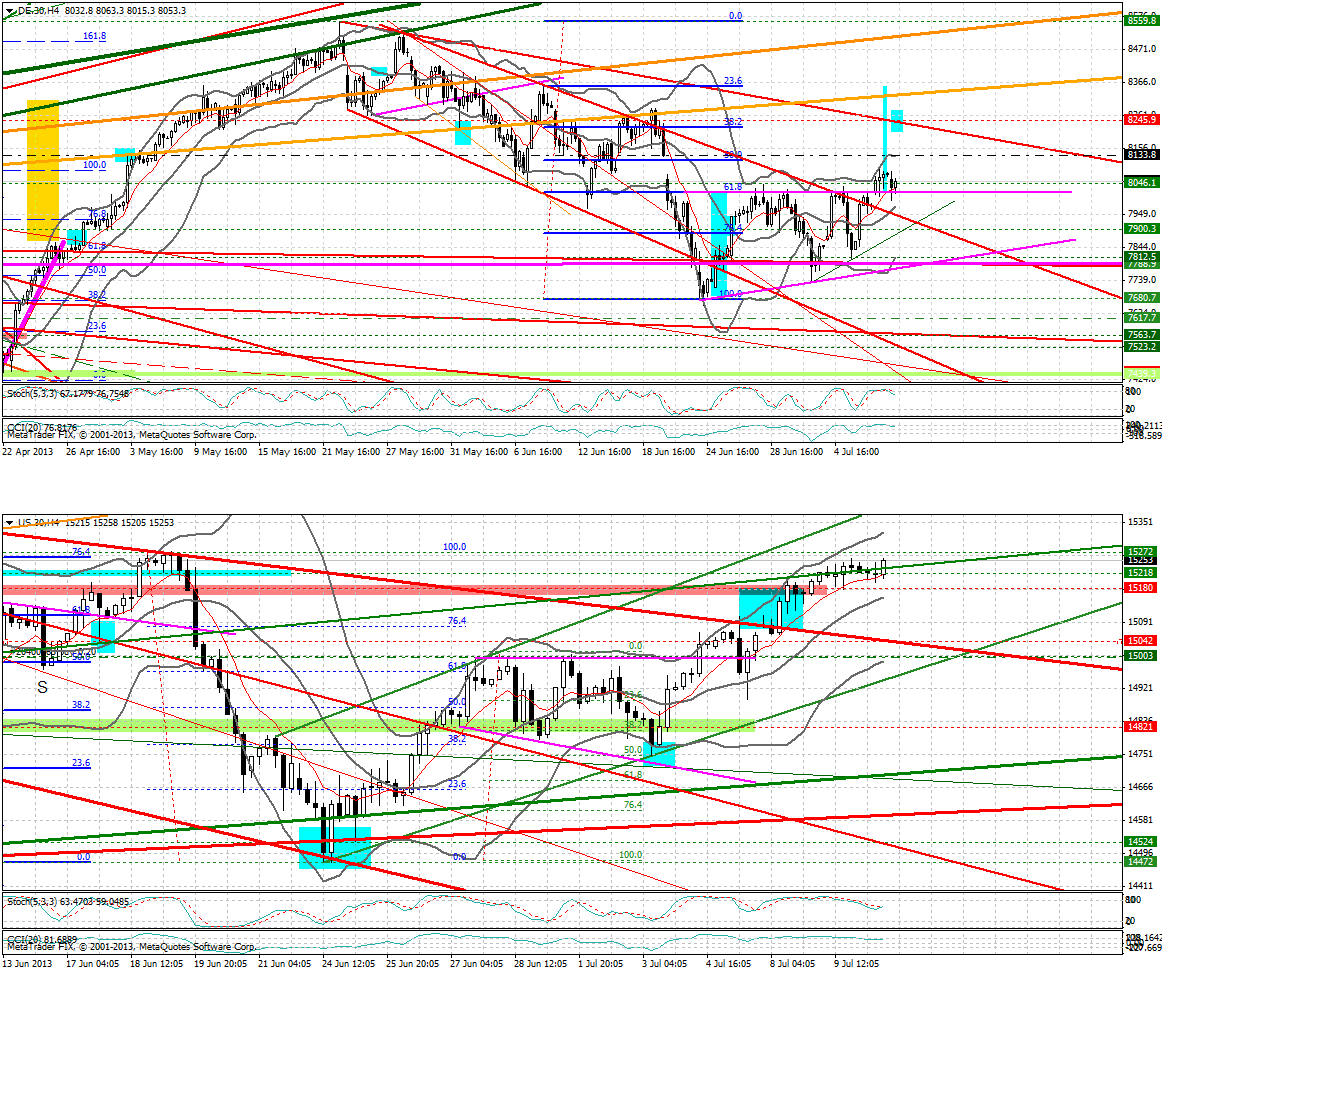Click the green 14472 price label

pos(1140,861)
